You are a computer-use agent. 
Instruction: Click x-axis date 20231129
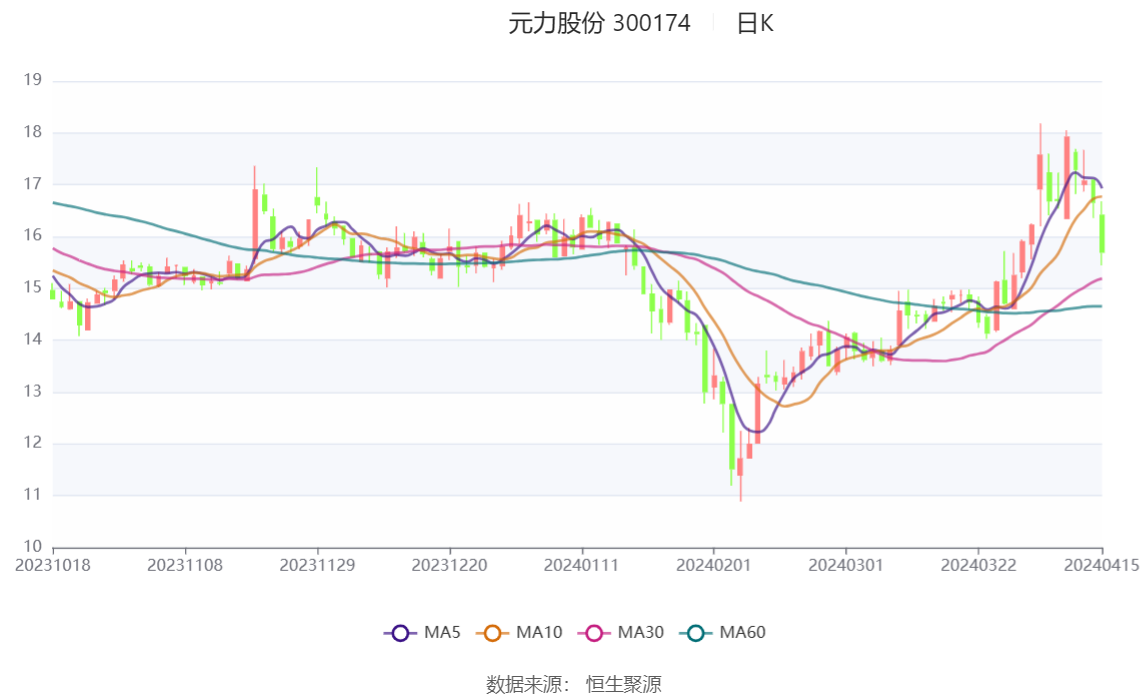pos(318,566)
